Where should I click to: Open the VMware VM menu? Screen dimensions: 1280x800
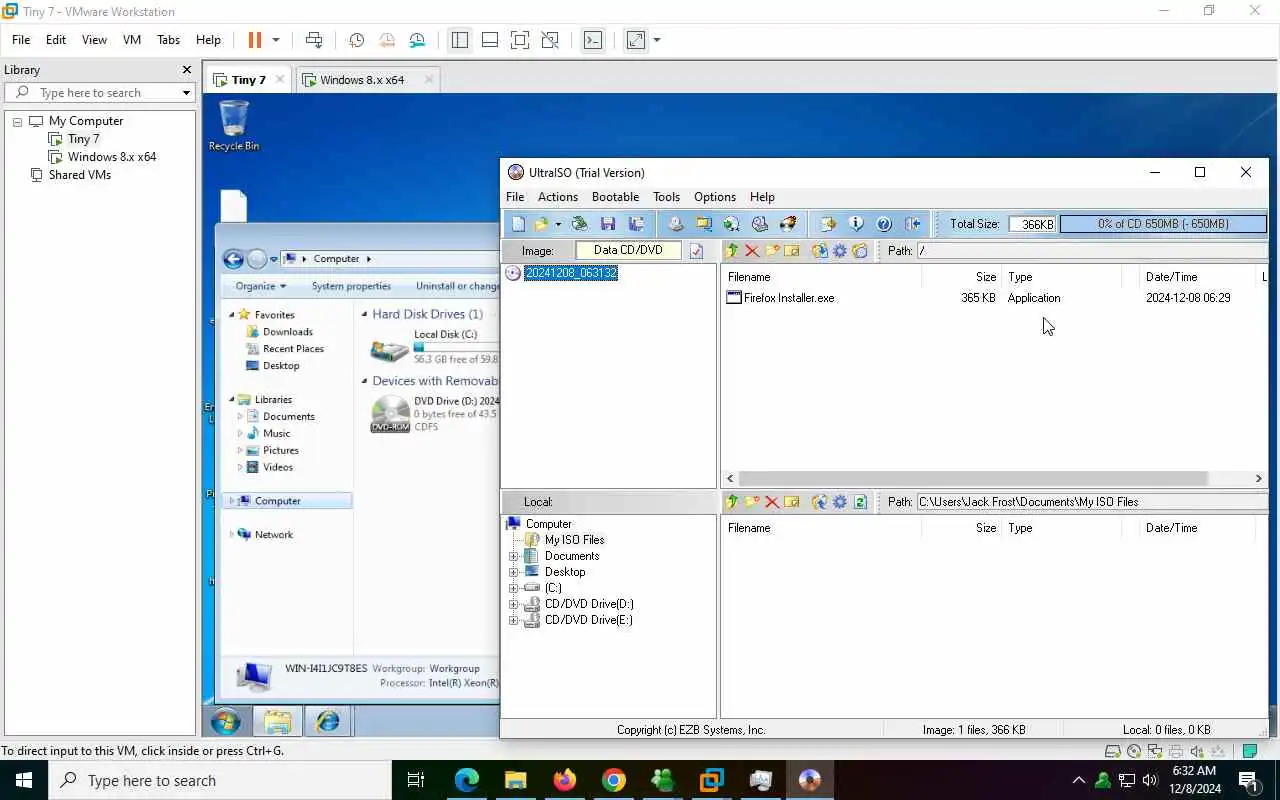(x=131, y=40)
